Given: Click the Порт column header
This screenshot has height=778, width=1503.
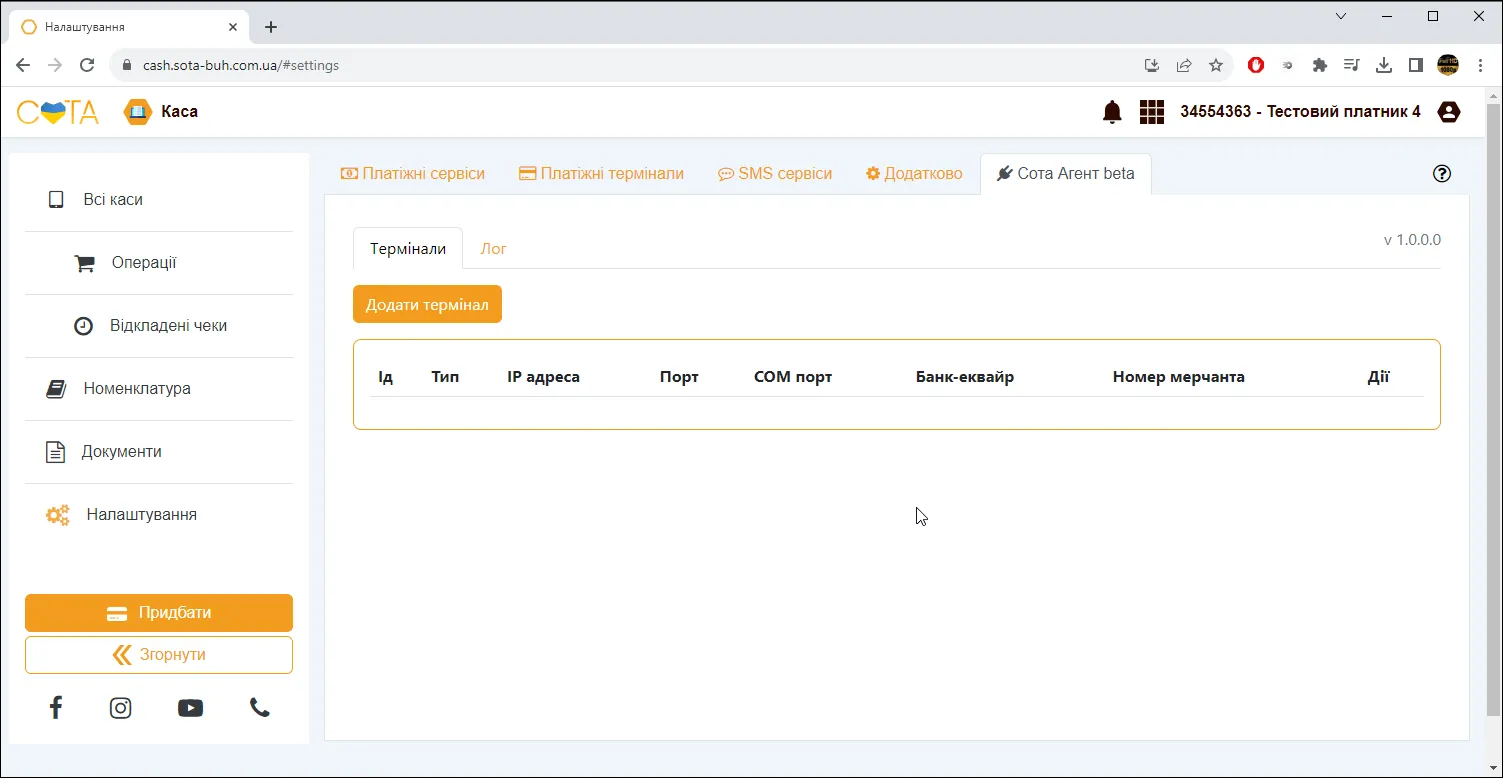Looking at the screenshot, I should (x=679, y=377).
